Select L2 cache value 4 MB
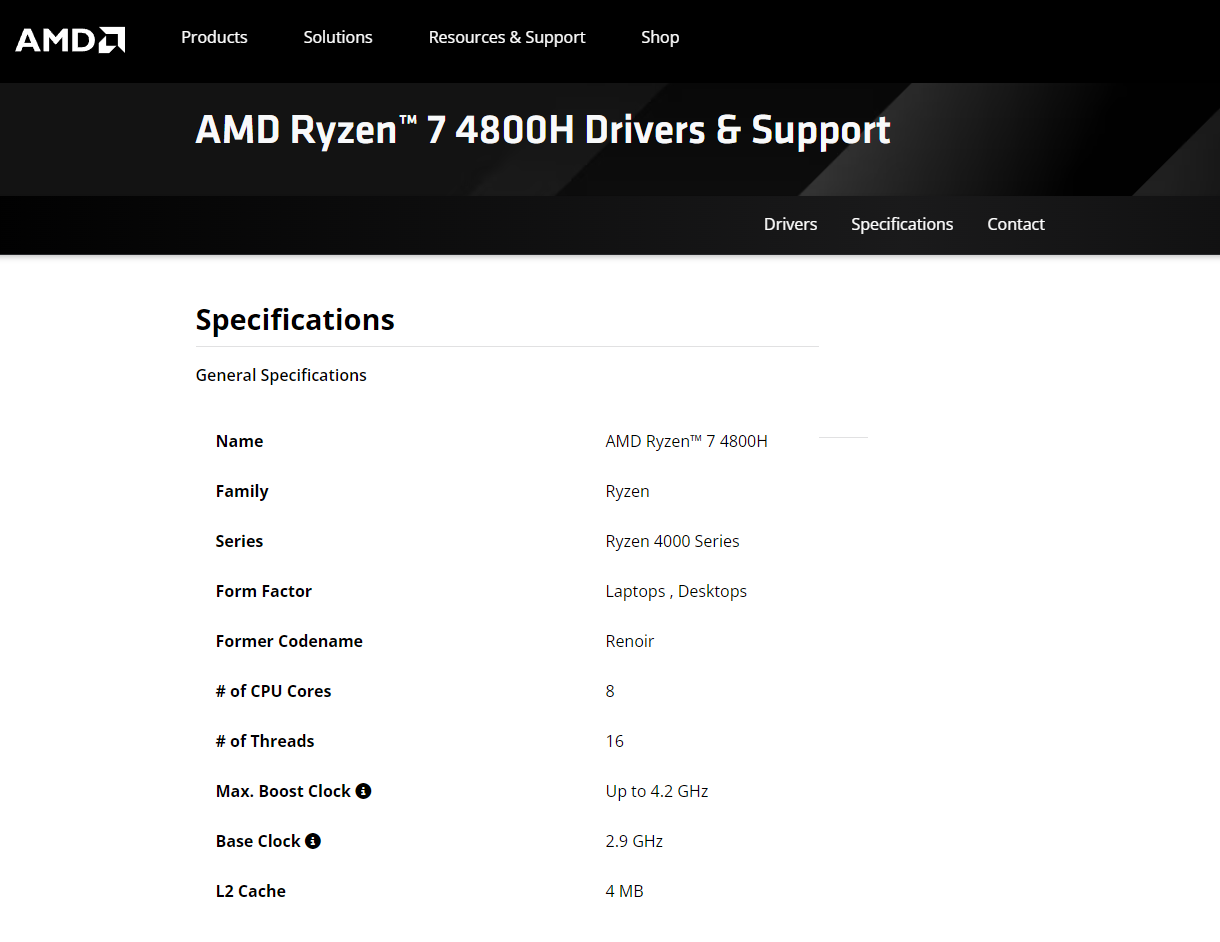Image resolution: width=1220 pixels, height=942 pixels. click(625, 891)
